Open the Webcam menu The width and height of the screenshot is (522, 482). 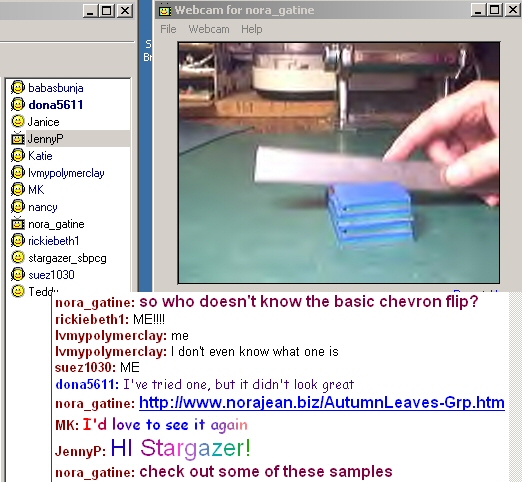209,29
